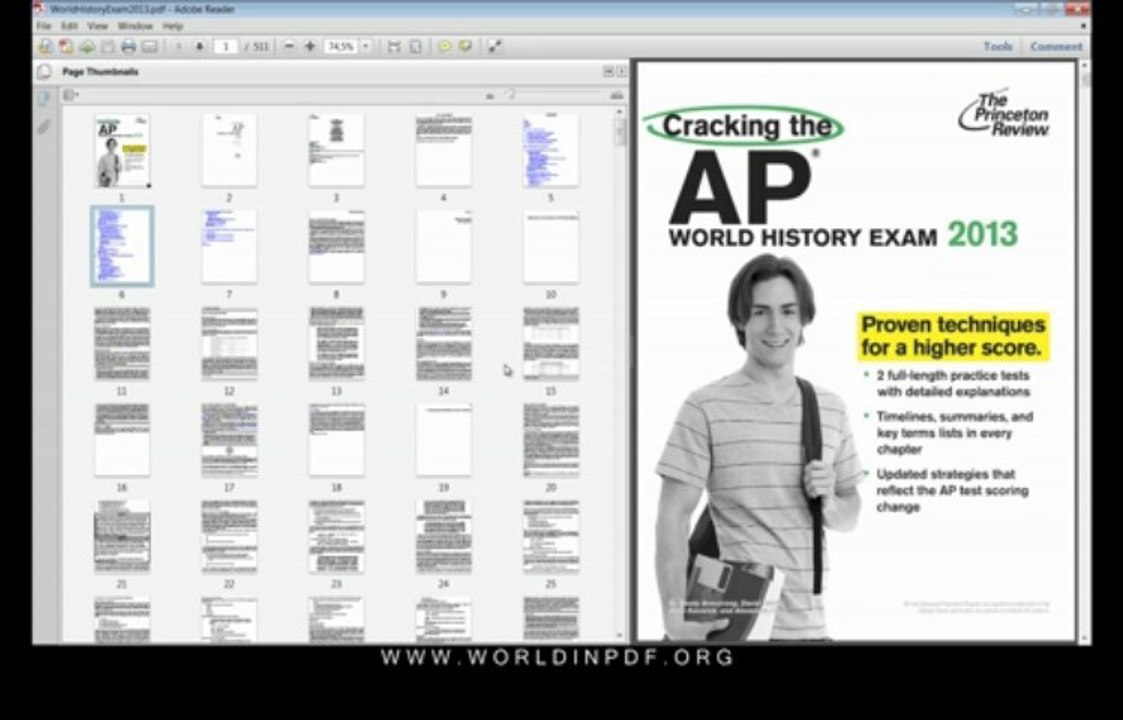Collapse the Page Thumbnails panel
This screenshot has width=1123, height=720.
621,71
